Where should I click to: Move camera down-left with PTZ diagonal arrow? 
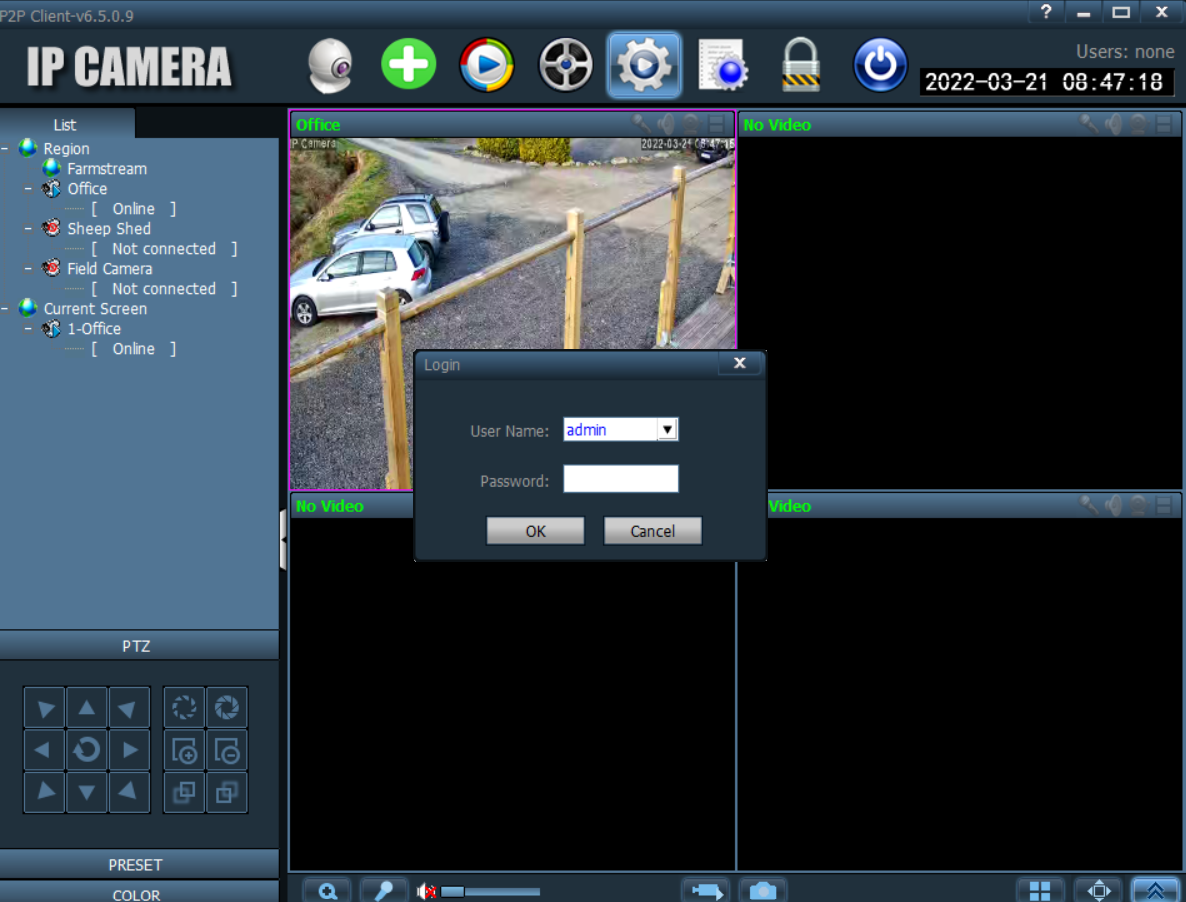pos(44,792)
